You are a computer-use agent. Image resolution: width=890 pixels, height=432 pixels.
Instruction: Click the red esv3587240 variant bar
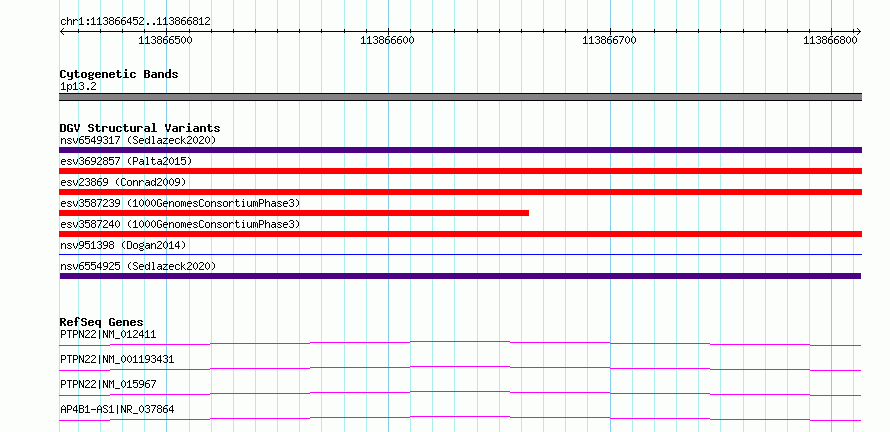(460, 234)
